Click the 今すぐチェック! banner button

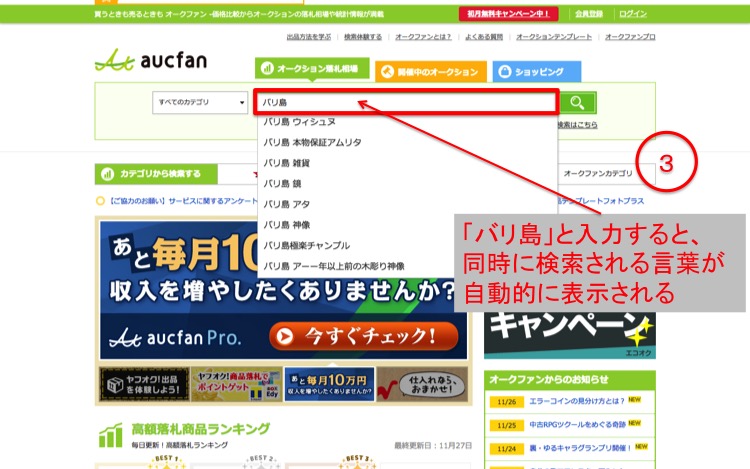tap(364, 336)
